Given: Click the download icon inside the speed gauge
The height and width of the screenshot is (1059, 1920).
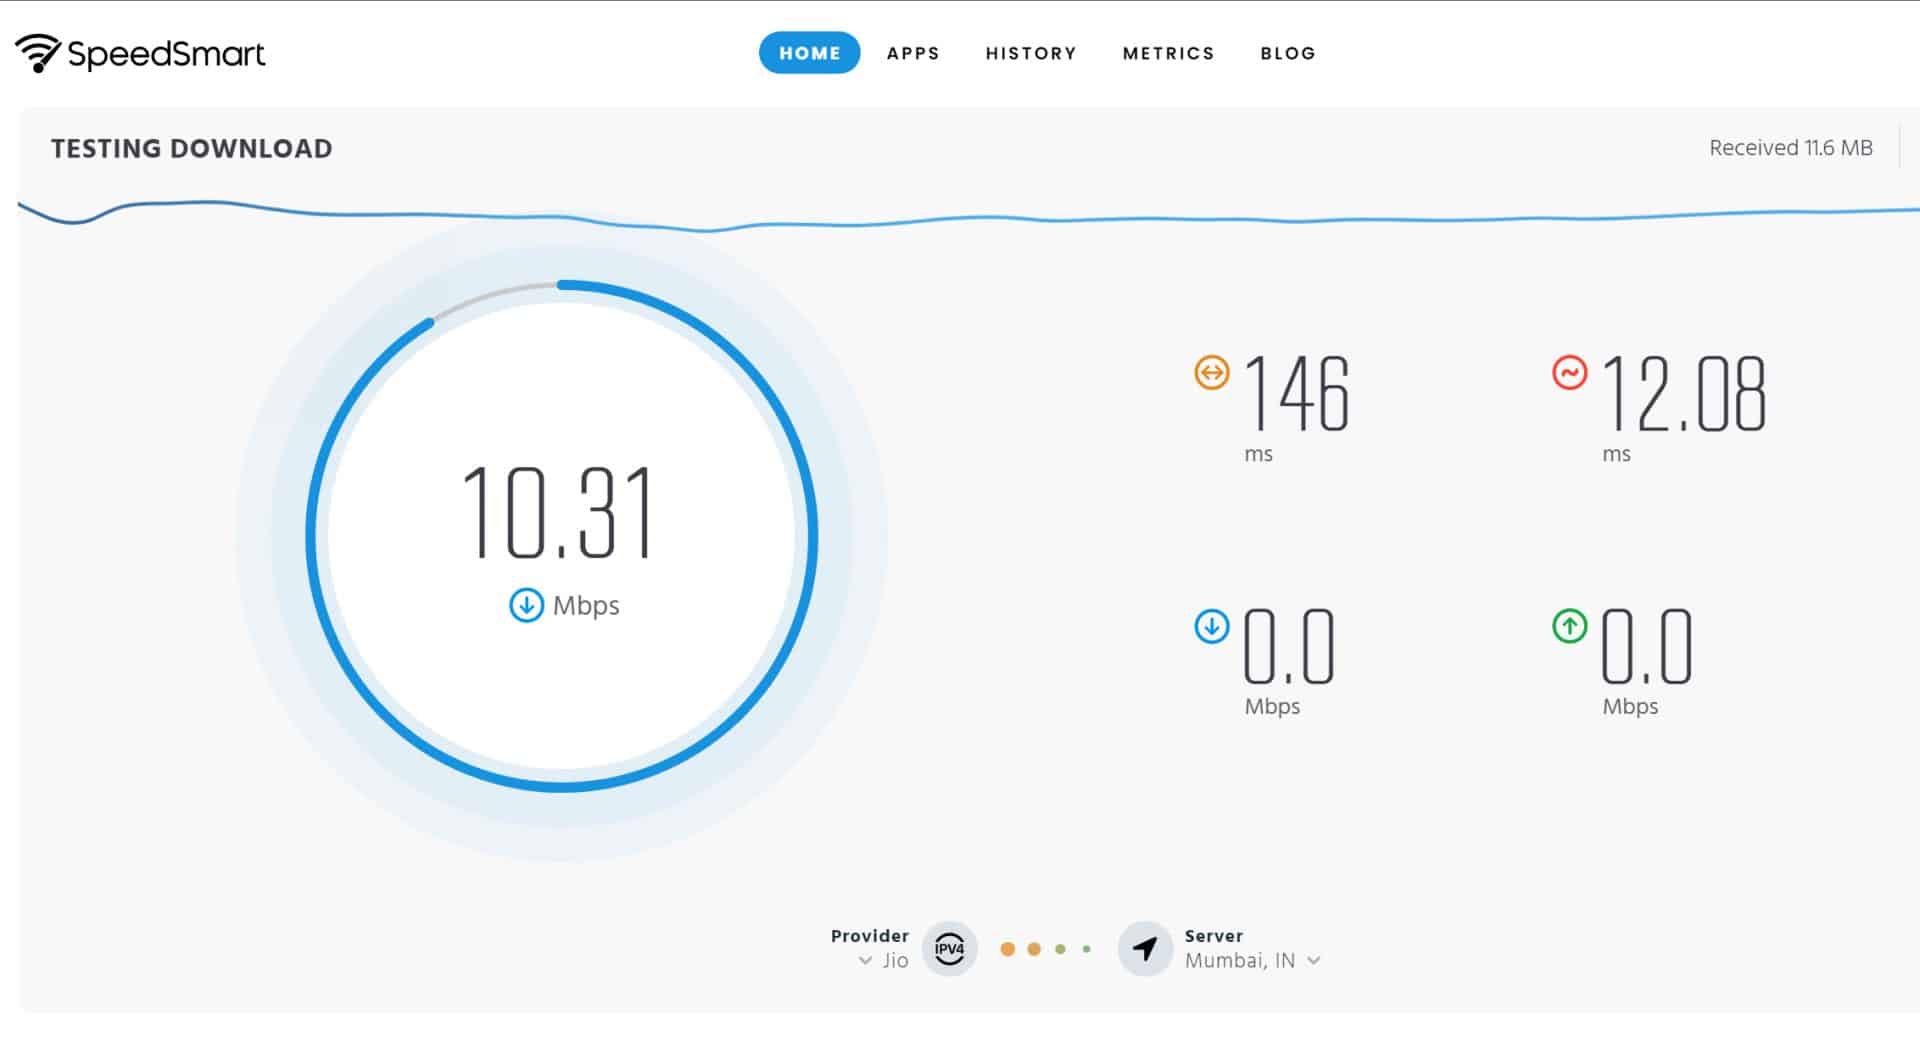Looking at the screenshot, I should pos(525,605).
